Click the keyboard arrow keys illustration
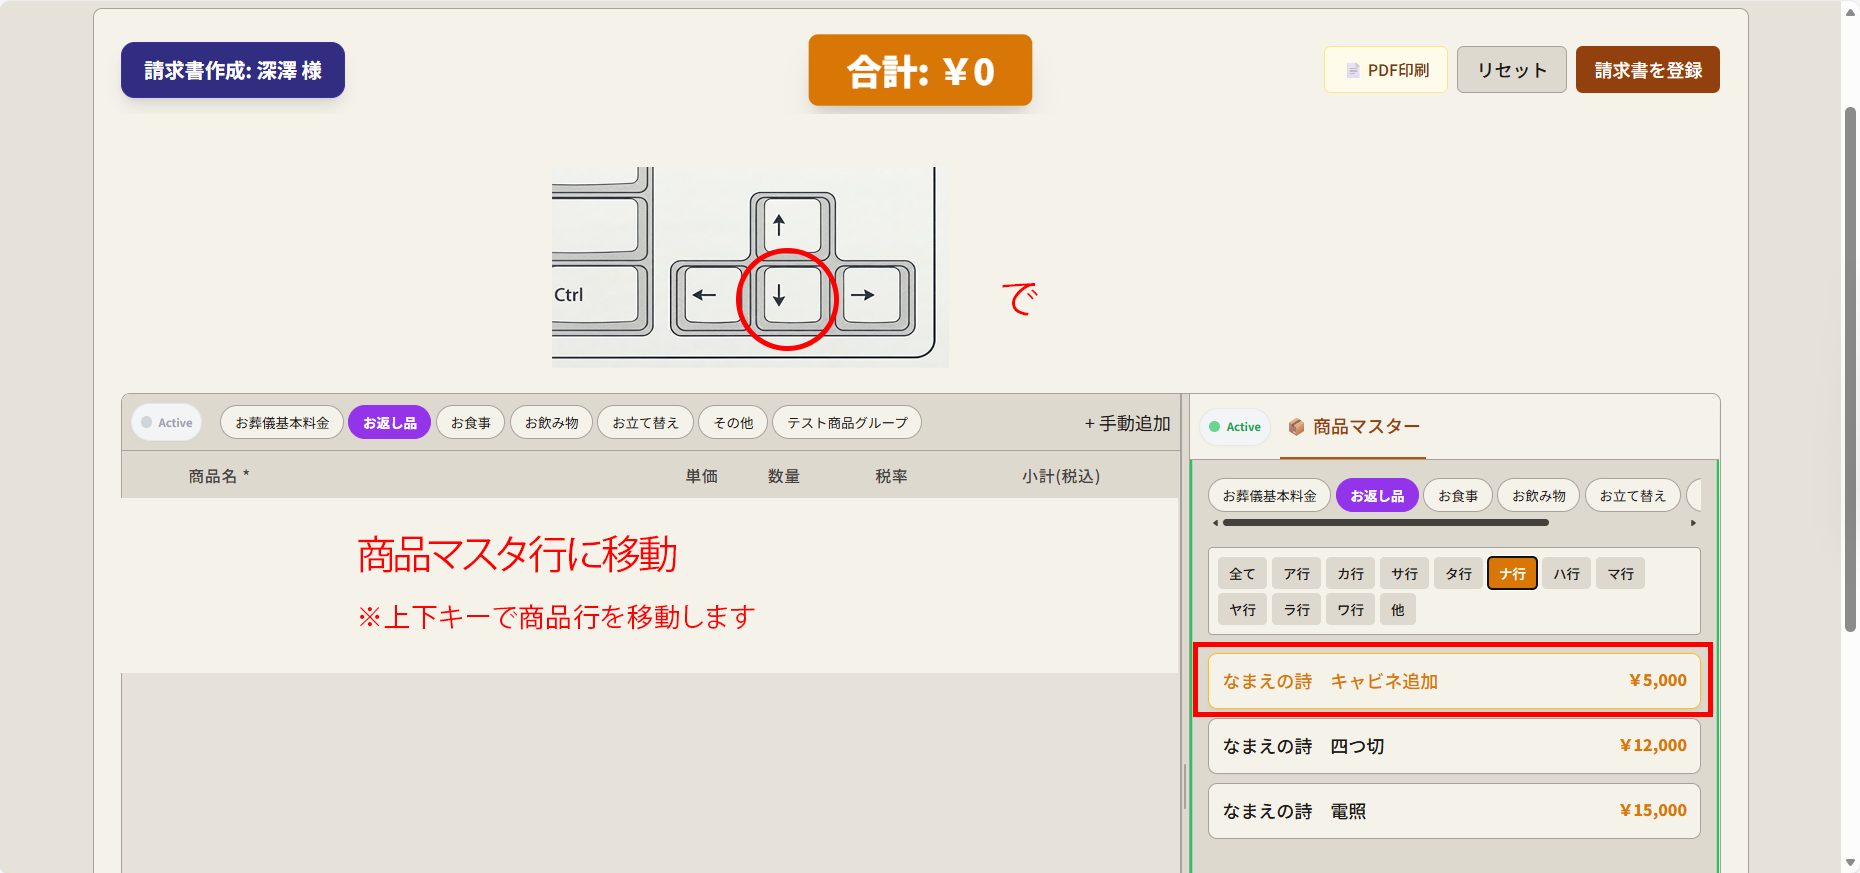The height and width of the screenshot is (873, 1860). tap(750, 267)
